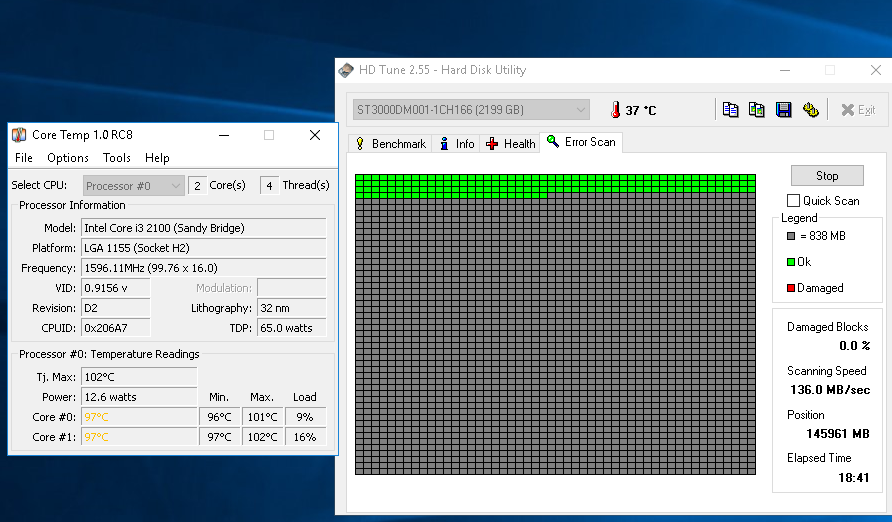Click the VID value 0.9156 v
892x522 pixels.
(116, 288)
